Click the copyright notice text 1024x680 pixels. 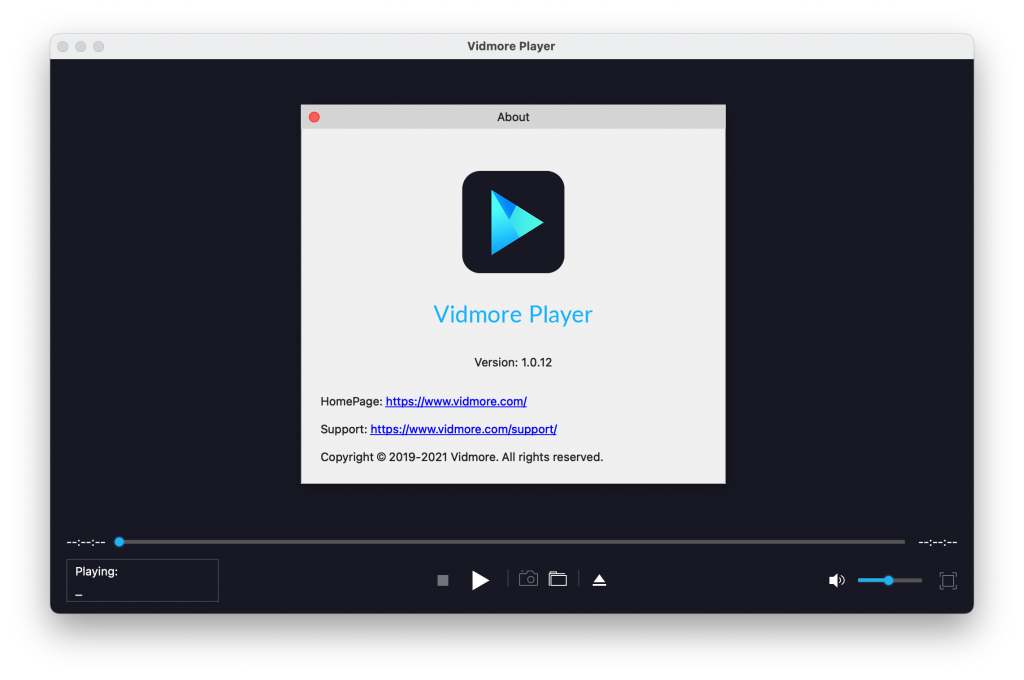(462, 457)
